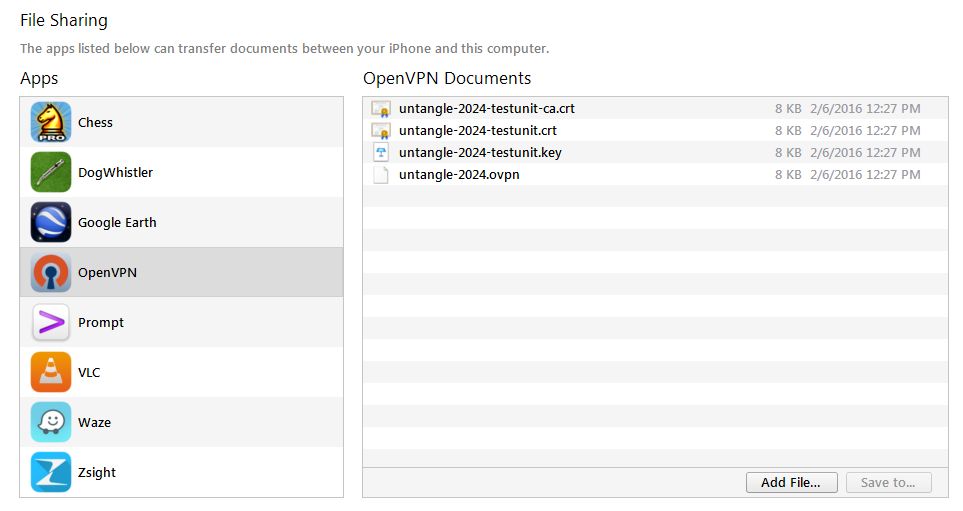Select the Zsight app icon
This screenshot has width=963, height=511.
pos(51,472)
